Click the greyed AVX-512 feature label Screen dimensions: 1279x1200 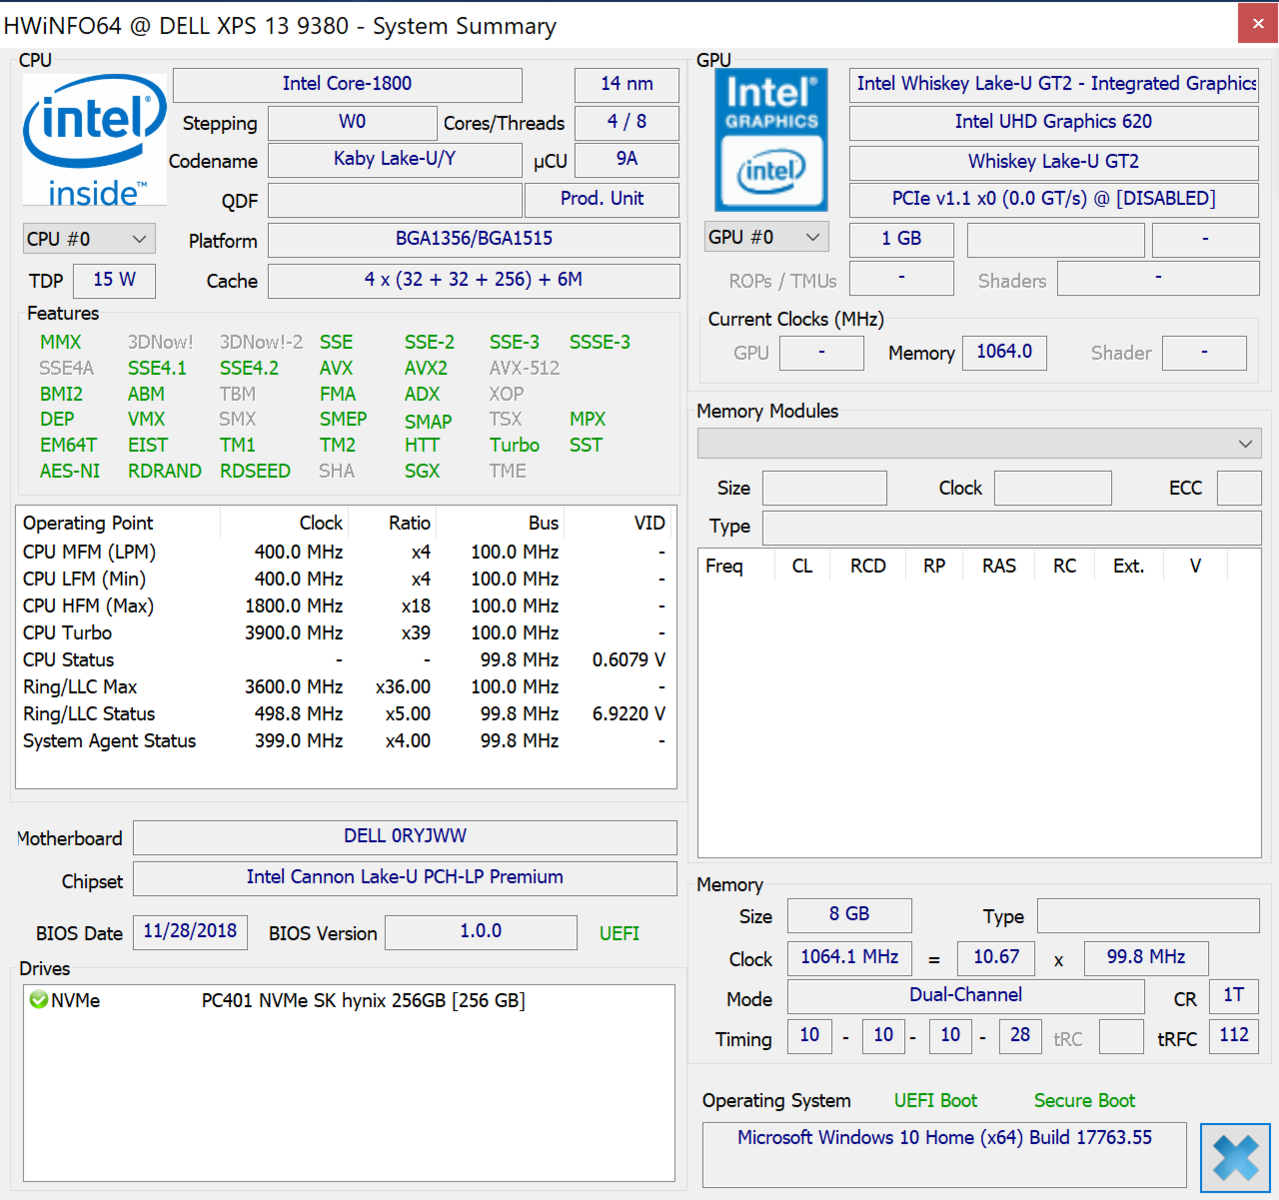[524, 368]
